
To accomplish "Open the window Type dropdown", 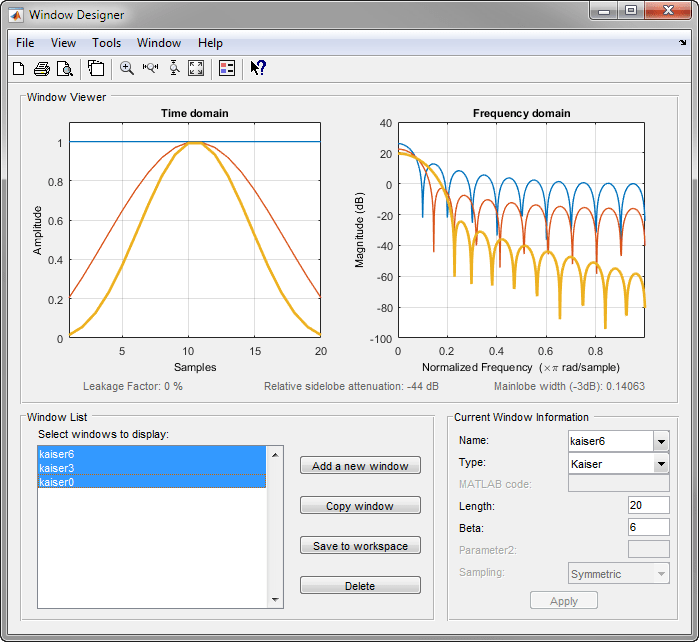I will (661, 463).
